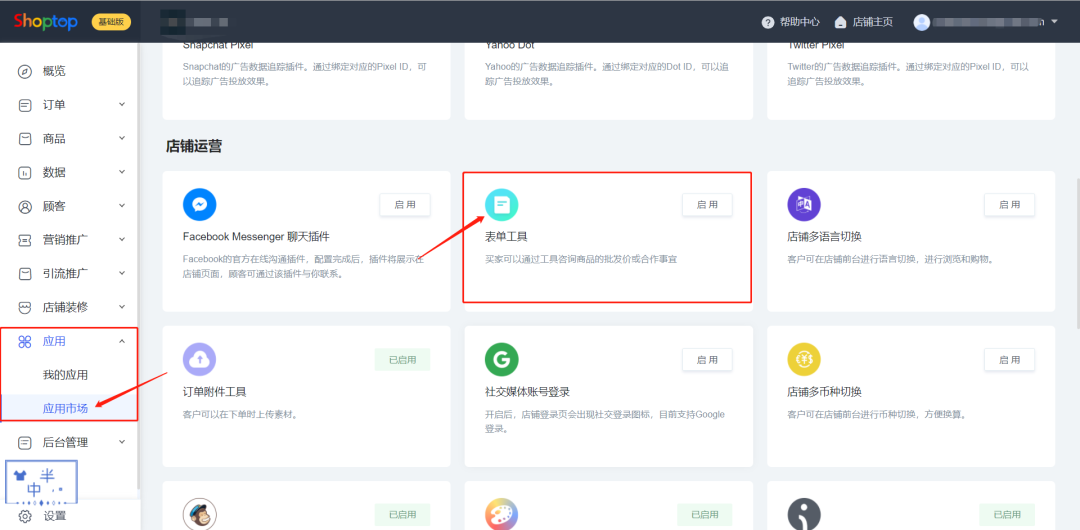Click the 商品 sidebar icon

(x=25, y=139)
